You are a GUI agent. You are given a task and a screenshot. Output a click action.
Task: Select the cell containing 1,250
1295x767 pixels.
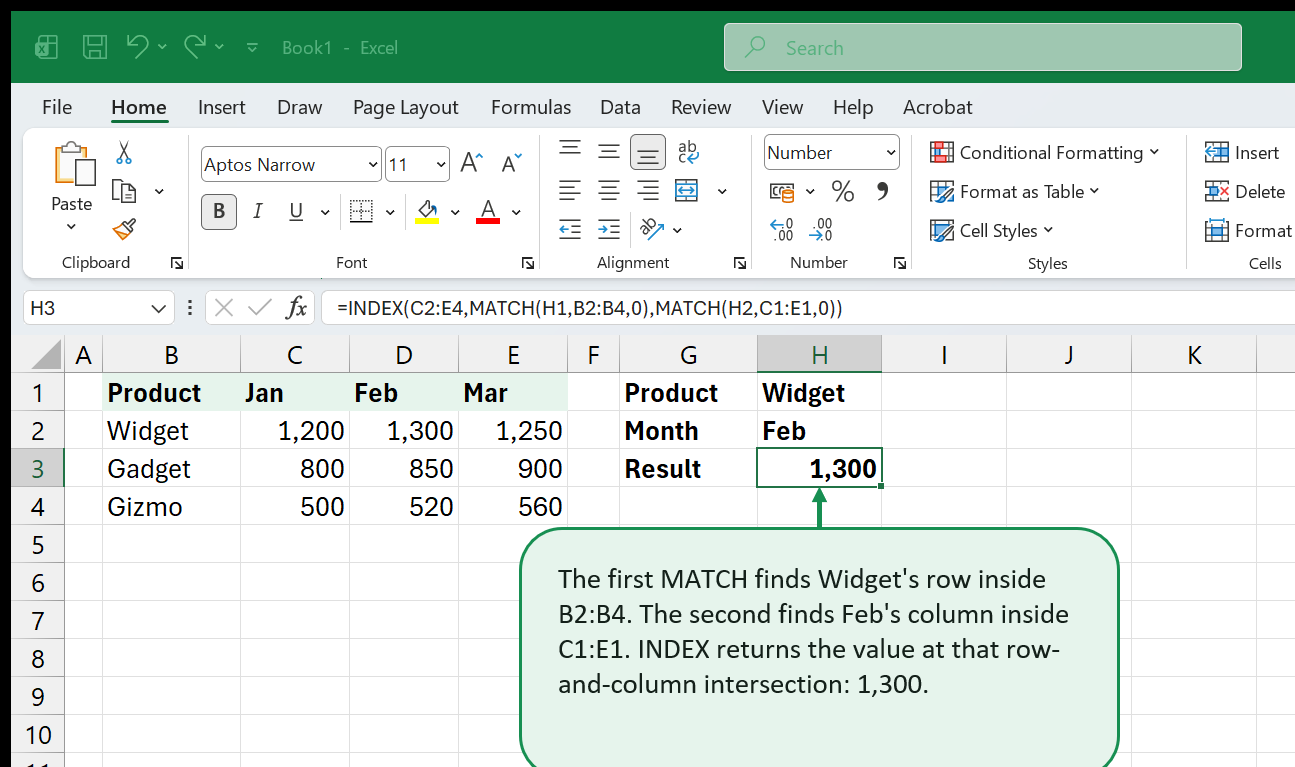[513, 430]
